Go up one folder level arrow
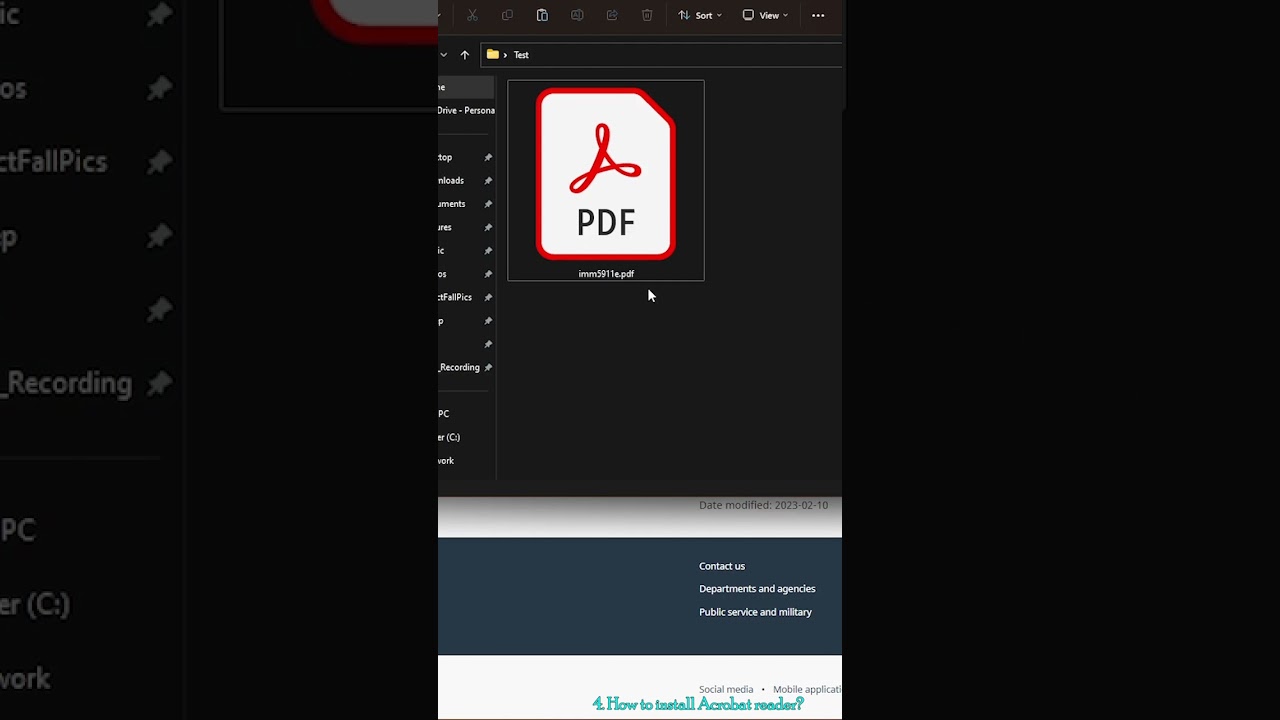This screenshot has width=1280, height=720. [464, 55]
